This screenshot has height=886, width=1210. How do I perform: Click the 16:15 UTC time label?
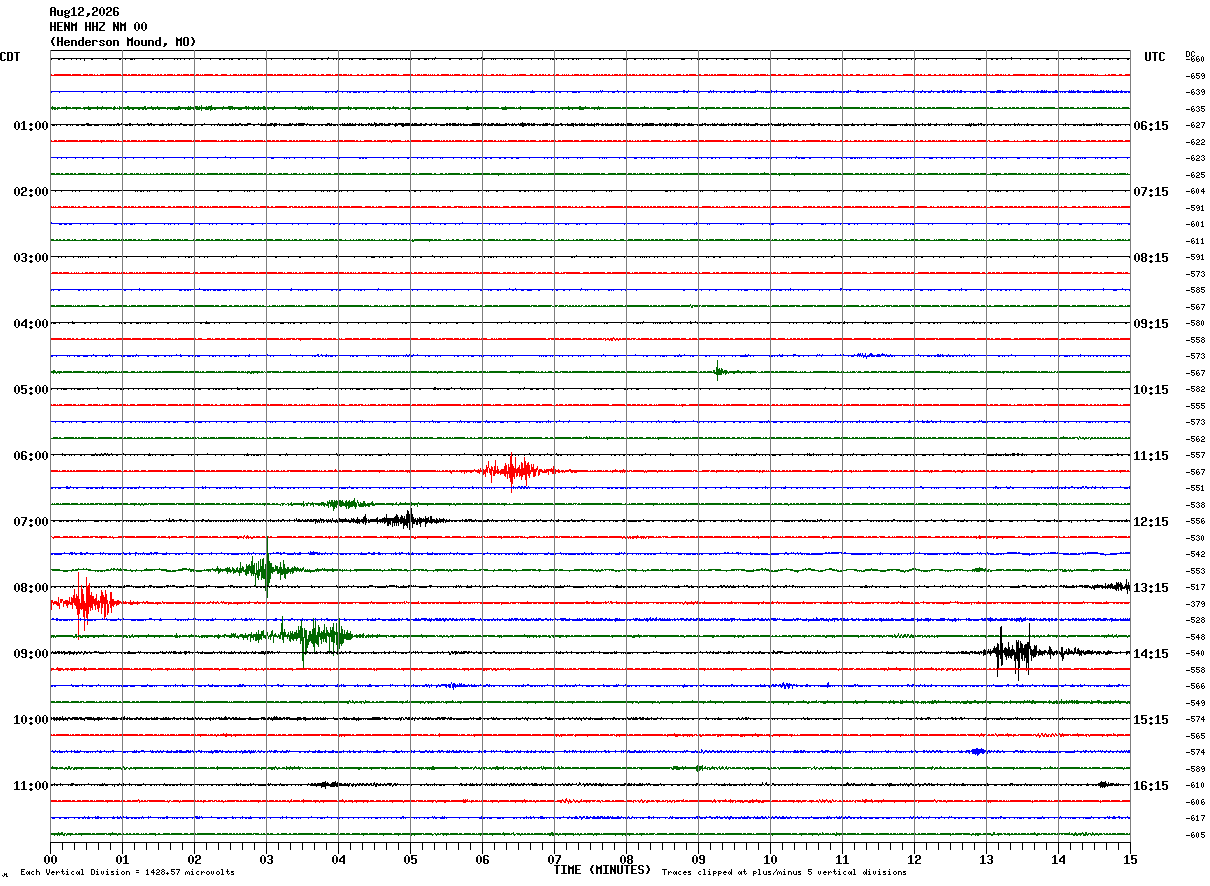point(1150,786)
